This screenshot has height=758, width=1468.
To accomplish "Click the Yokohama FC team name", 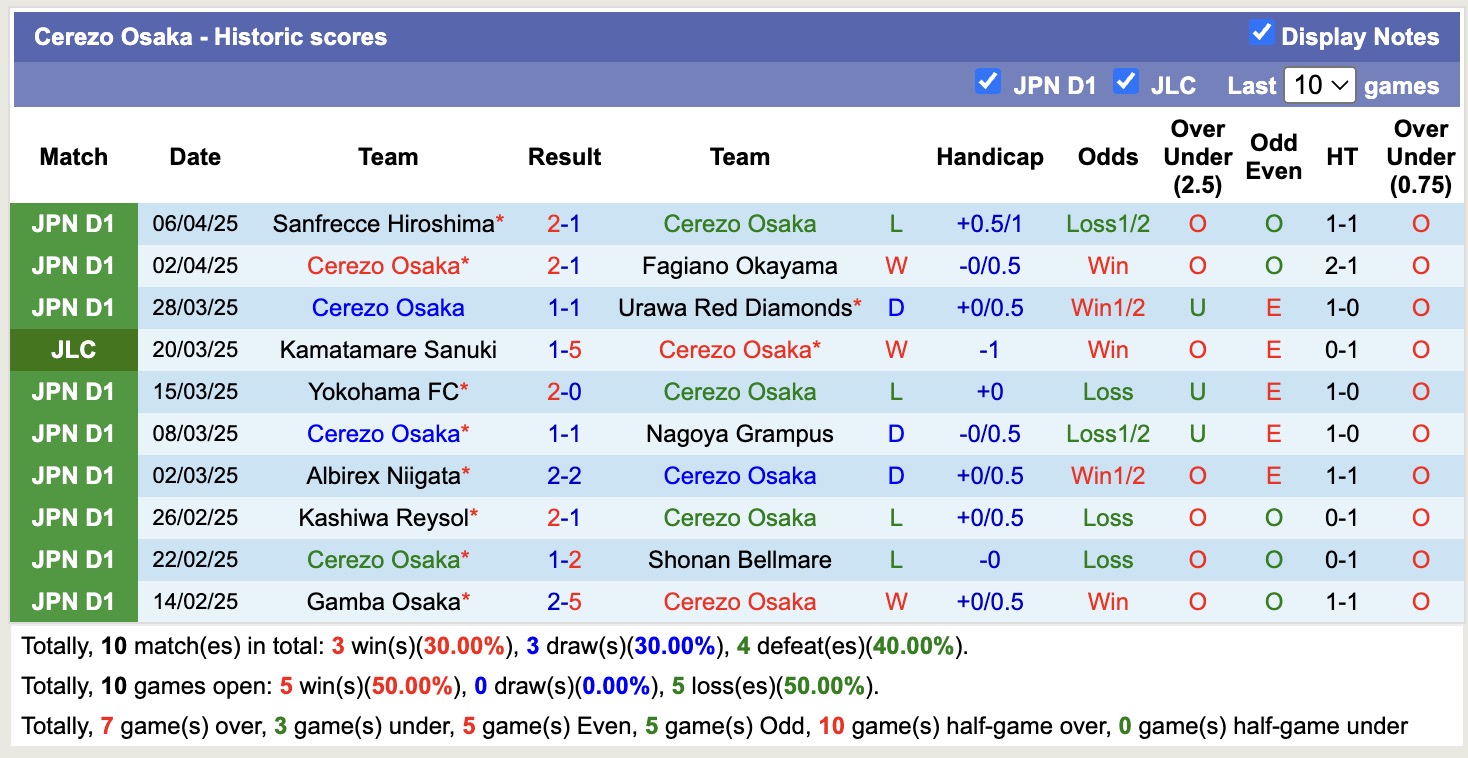I will pos(381,391).
